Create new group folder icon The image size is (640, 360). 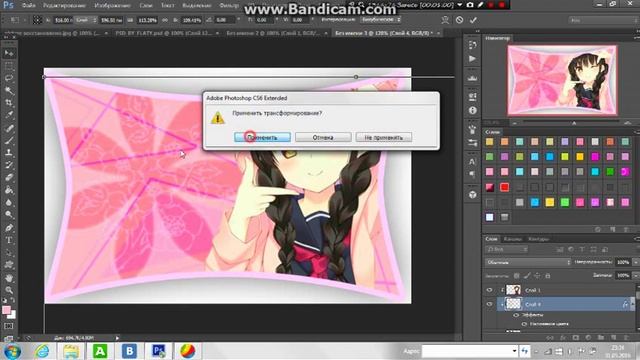[601, 338]
